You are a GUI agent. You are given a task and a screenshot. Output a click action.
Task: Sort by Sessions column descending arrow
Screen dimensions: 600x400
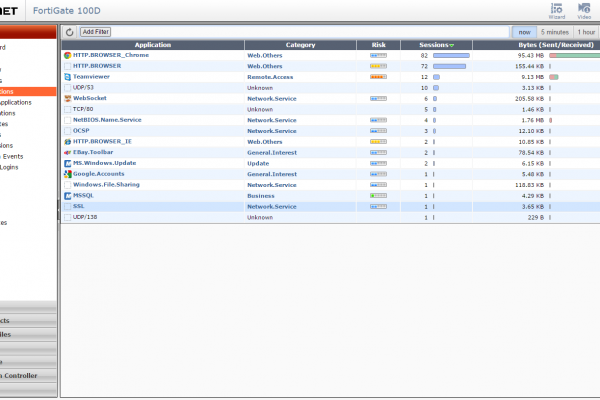pyautogui.click(x=452, y=45)
